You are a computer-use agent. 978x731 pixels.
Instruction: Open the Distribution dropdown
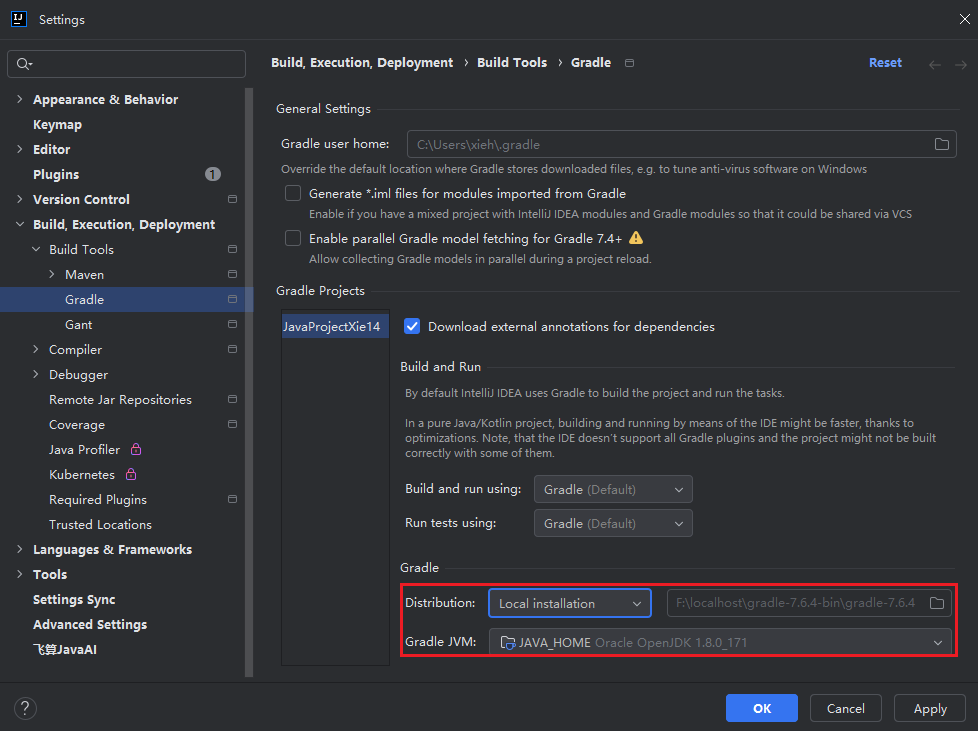tap(570, 603)
